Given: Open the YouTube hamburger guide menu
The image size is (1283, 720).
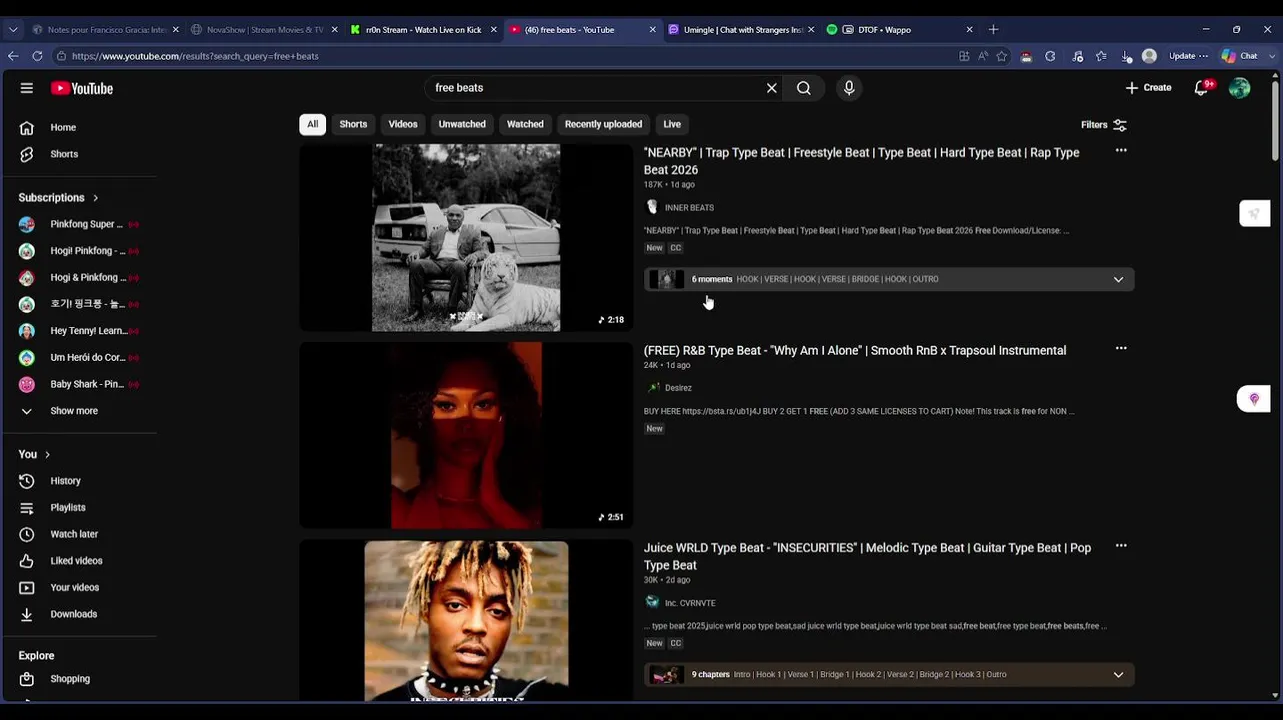Looking at the screenshot, I should pos(27,88).
